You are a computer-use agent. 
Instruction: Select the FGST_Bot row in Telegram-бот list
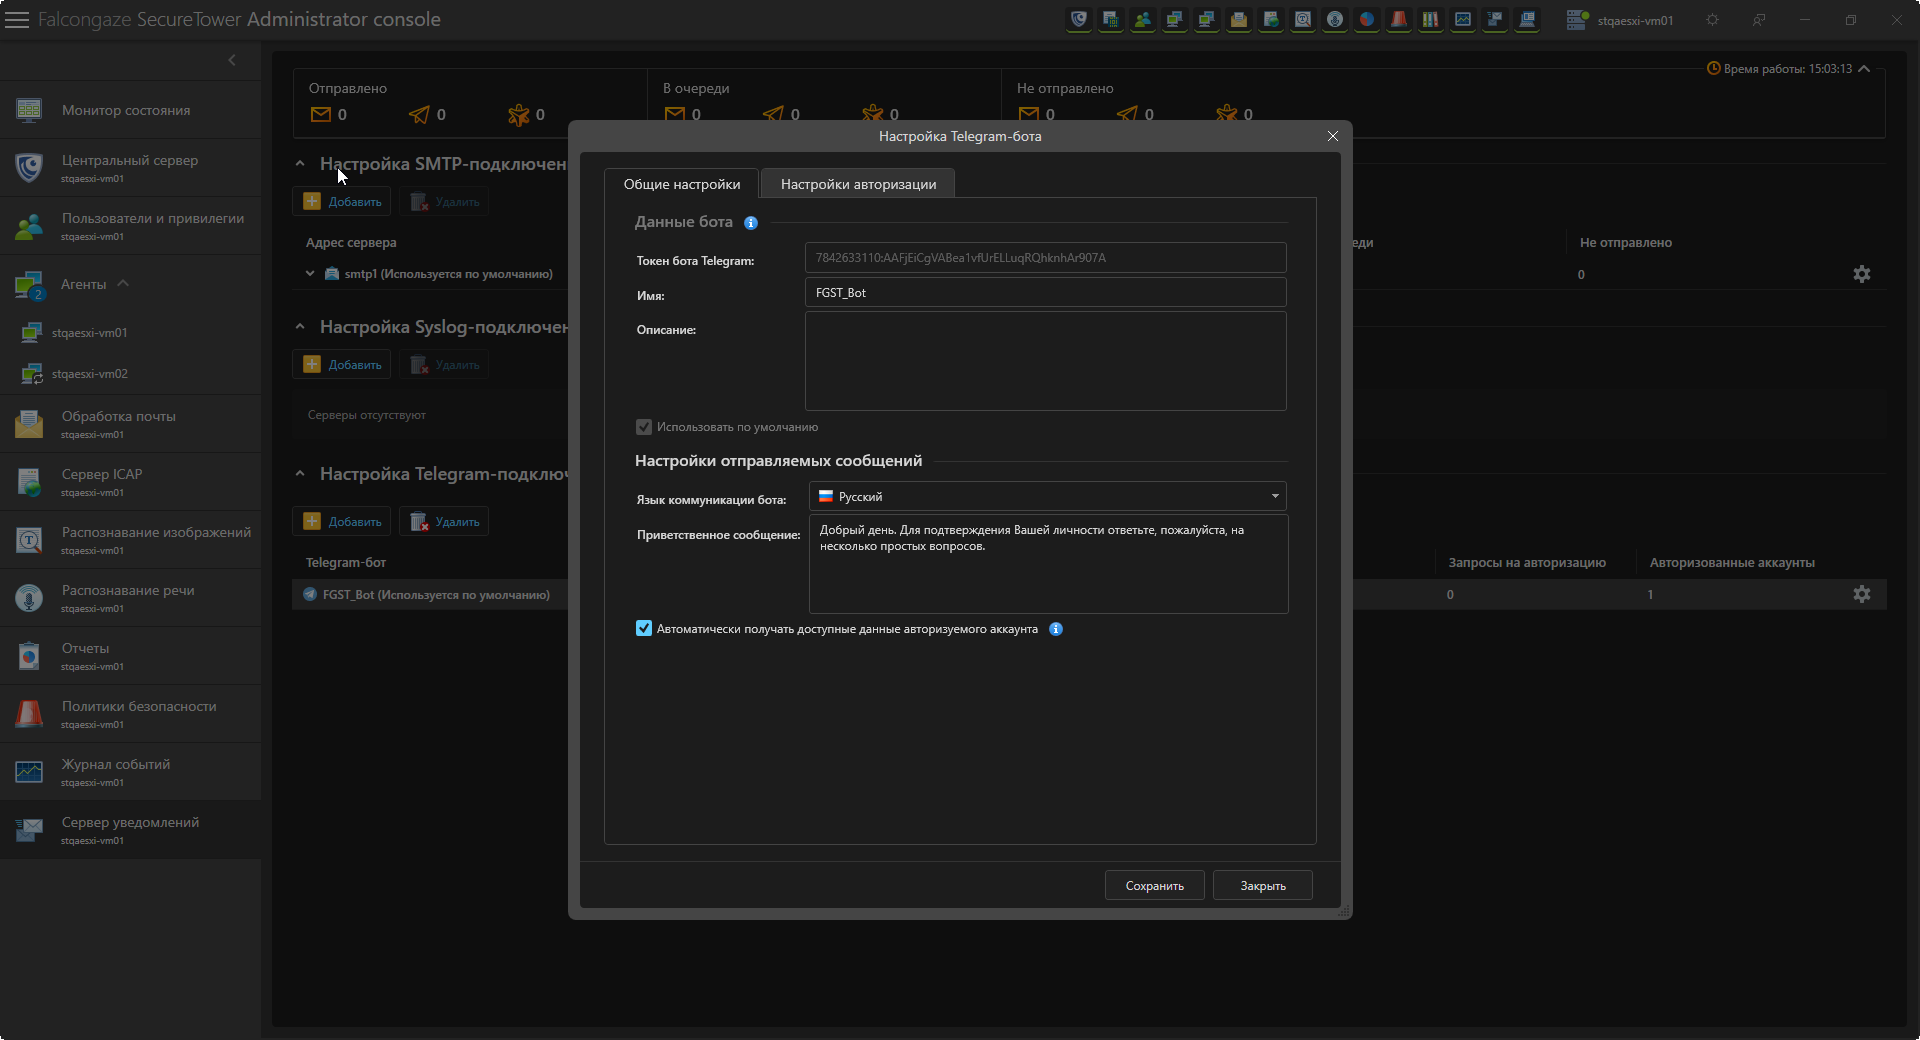(430, 594)
